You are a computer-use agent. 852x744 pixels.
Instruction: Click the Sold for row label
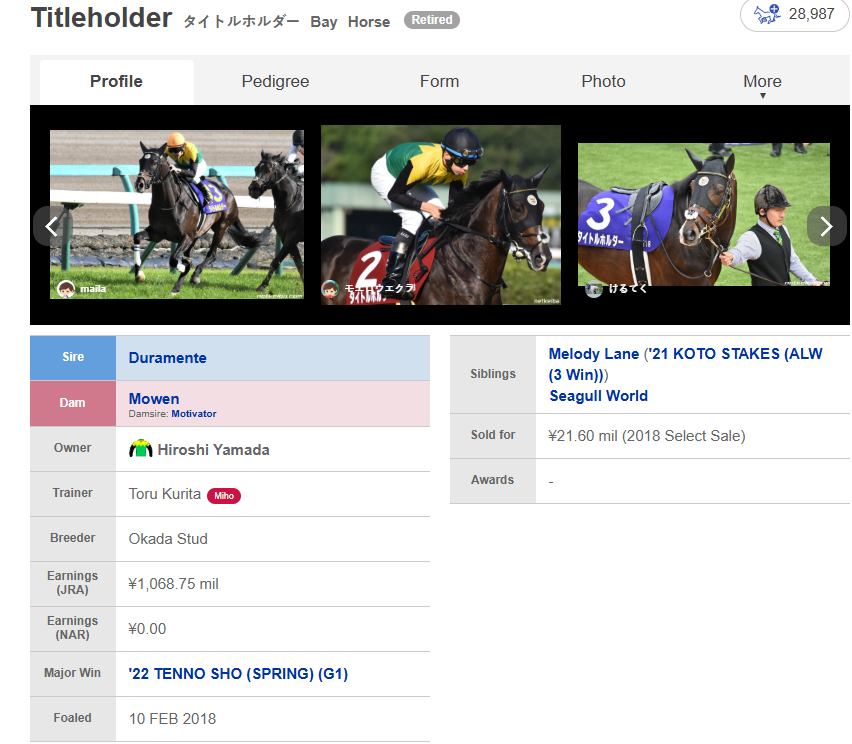[x=493, y=435]
